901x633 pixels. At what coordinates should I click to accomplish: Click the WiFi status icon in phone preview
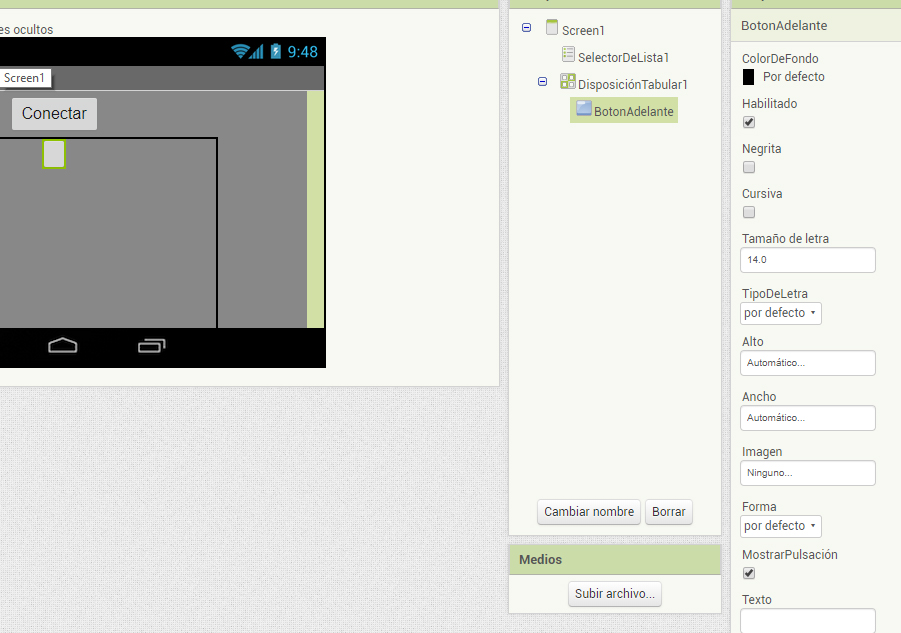tap(241, 51)
